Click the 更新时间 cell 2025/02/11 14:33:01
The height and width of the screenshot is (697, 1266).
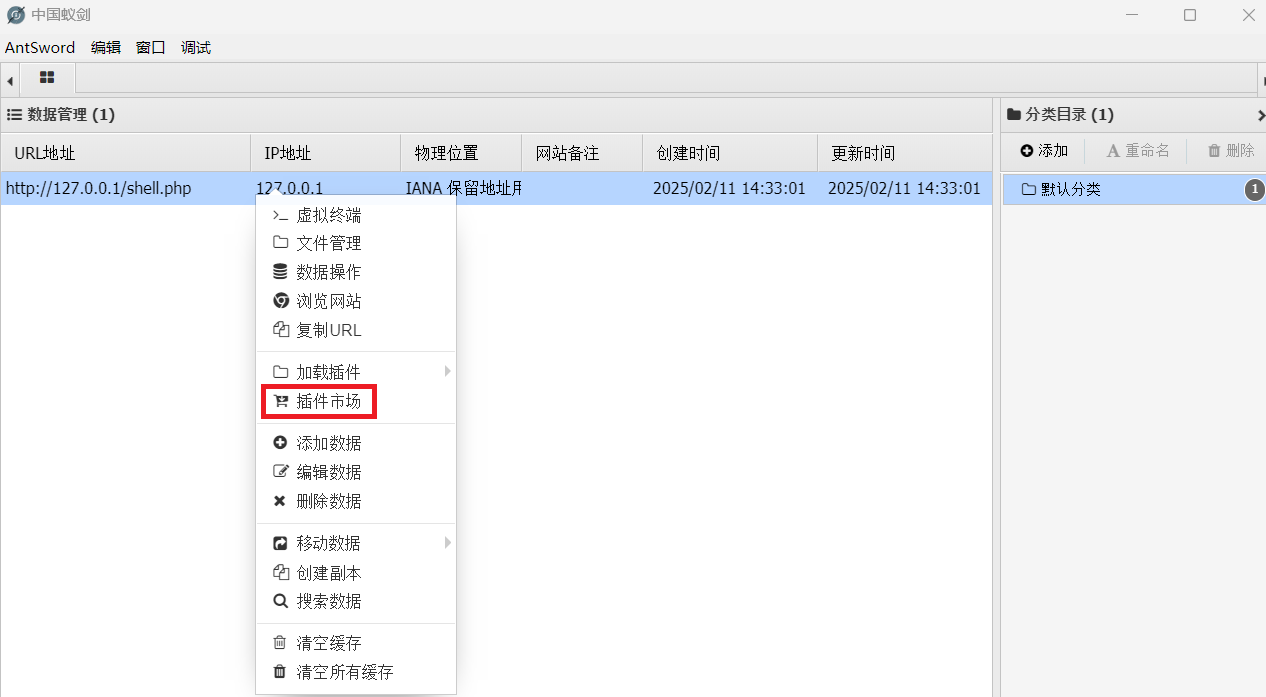click(x=904, y=188)
